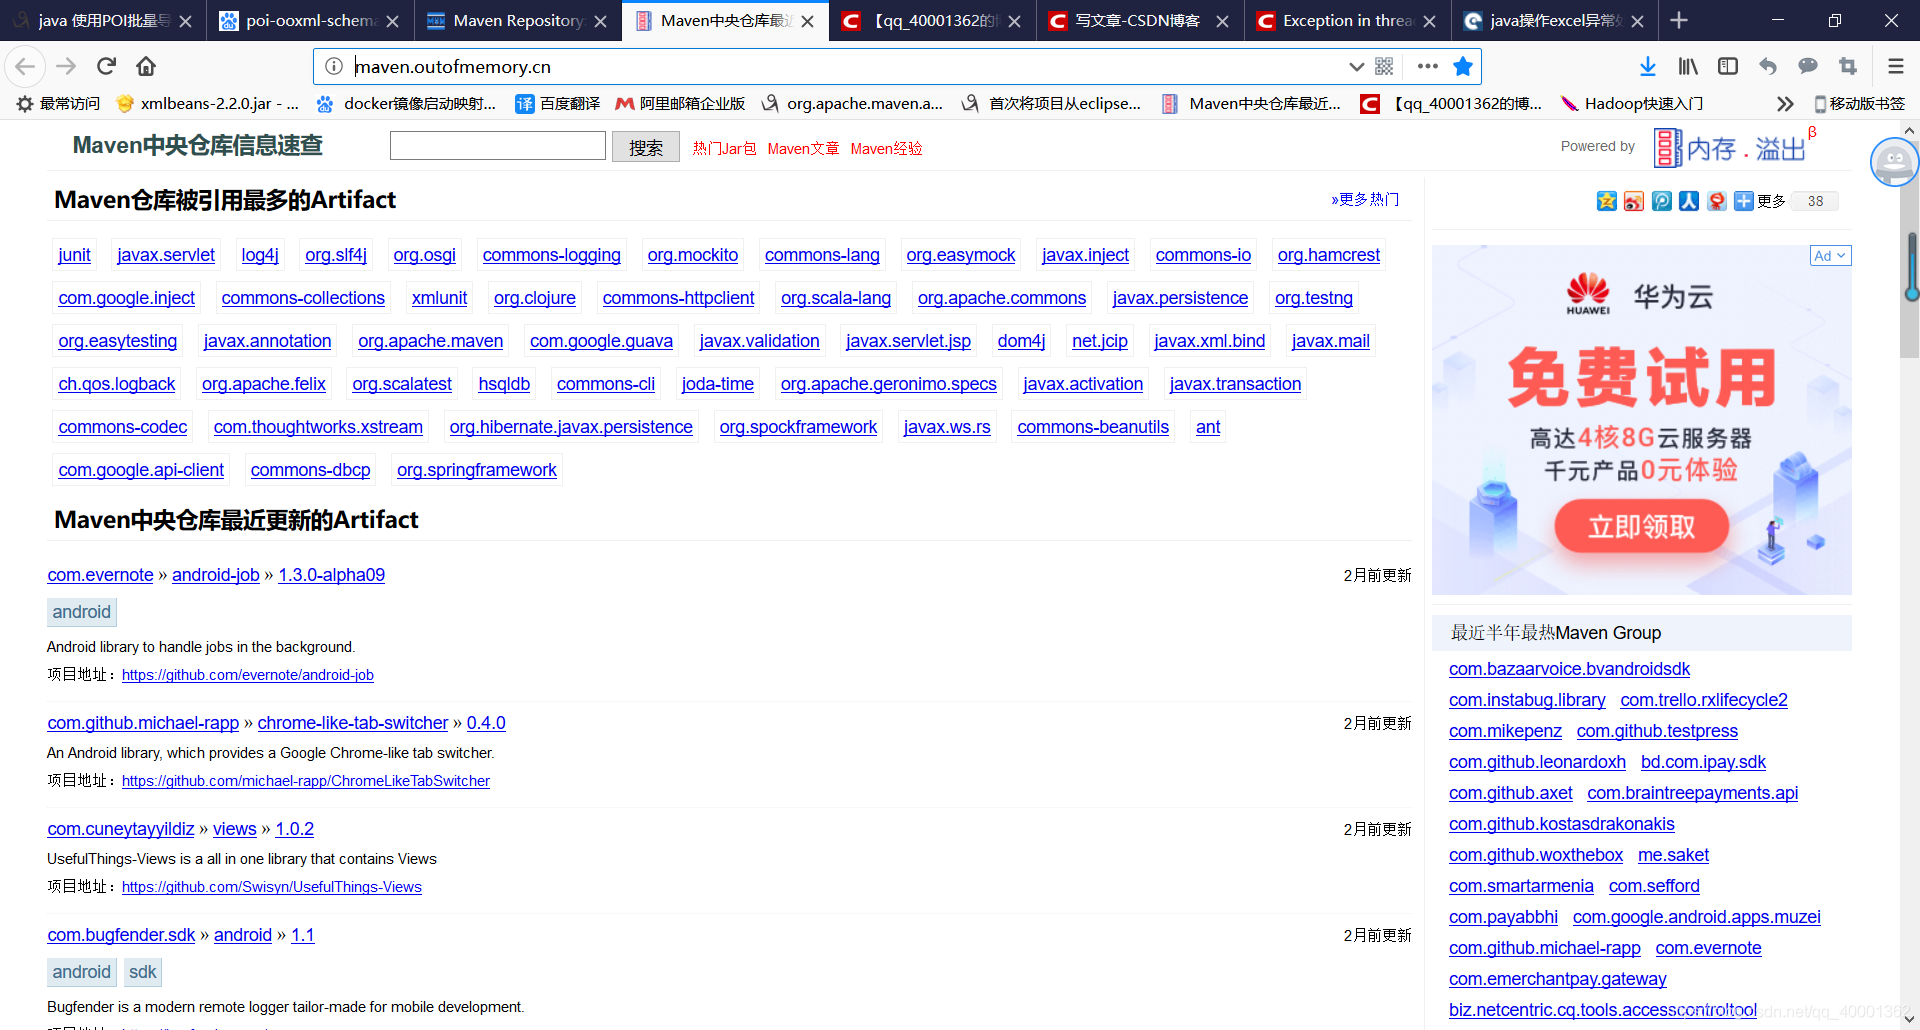The width and height of the screenshot is (1920, 1030).
Task: Click the 更多 share text
Action: [x=1771, y=201]
